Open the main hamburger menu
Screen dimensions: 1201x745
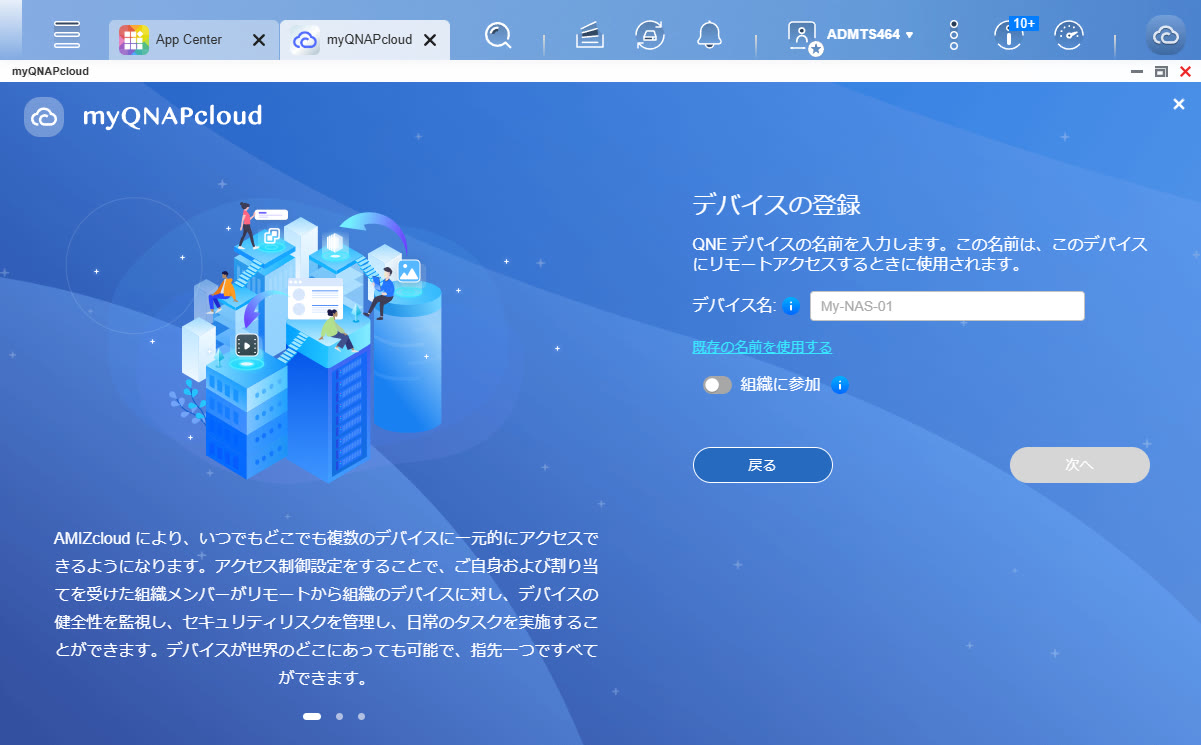click(67, 35)
